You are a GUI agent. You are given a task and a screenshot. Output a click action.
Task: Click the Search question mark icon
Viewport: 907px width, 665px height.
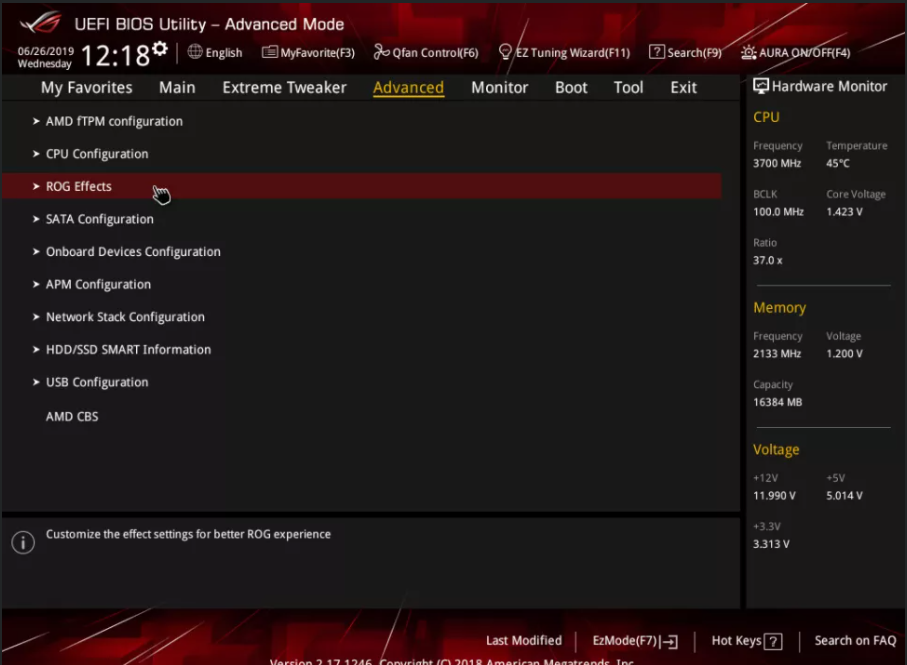click(x=657, y=51)
